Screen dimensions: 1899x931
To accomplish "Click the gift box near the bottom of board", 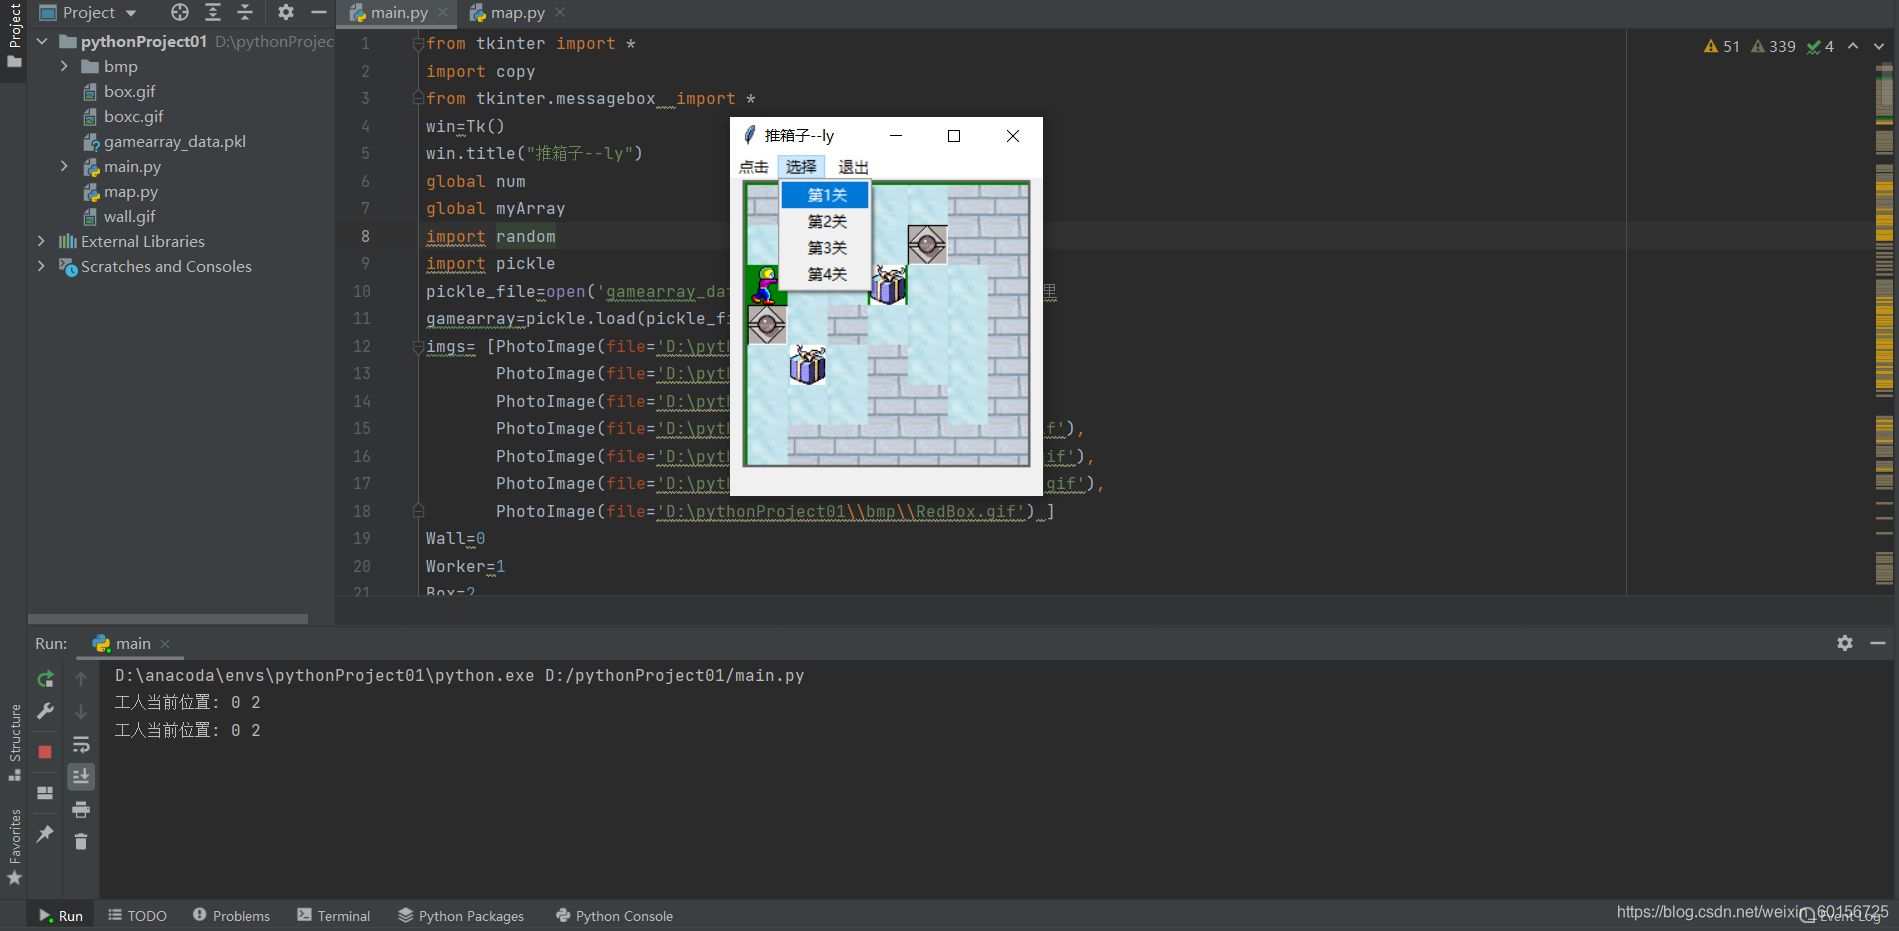I will (x=807, y=365).
